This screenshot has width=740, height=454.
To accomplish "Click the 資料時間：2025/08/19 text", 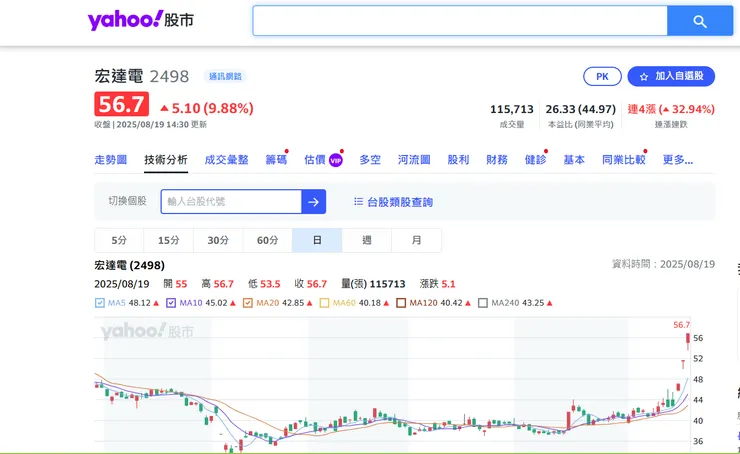I will click(663, 264).
